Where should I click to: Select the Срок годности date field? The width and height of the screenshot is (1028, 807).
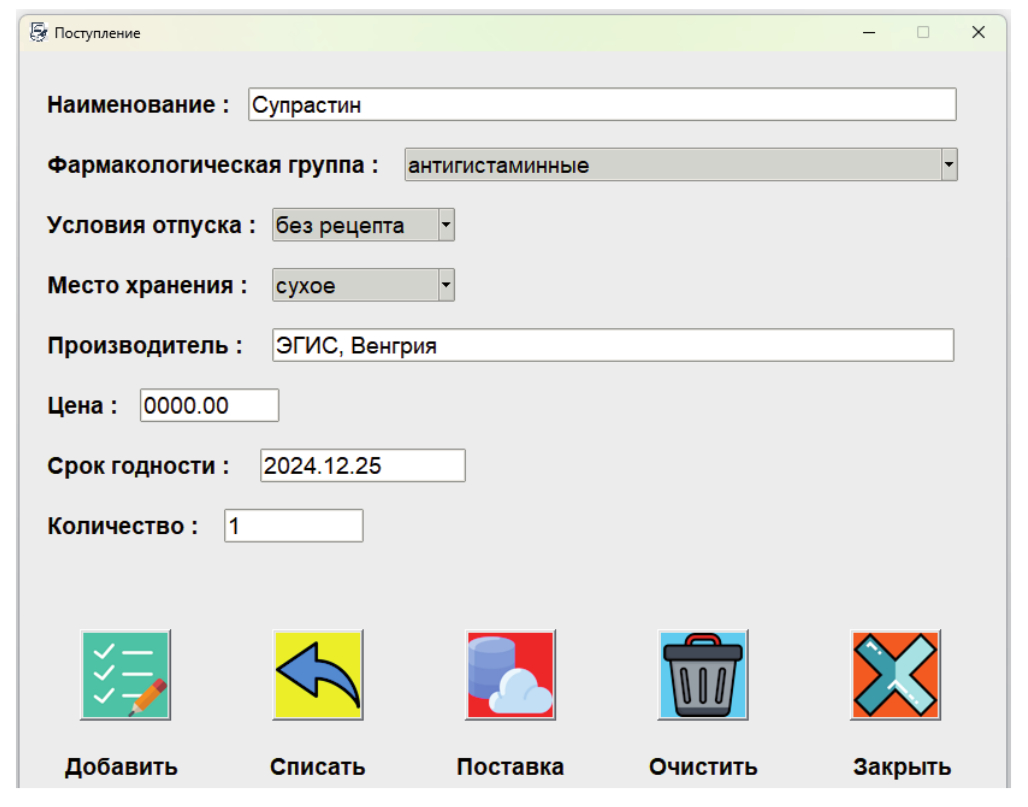click(x=362, y=466)
